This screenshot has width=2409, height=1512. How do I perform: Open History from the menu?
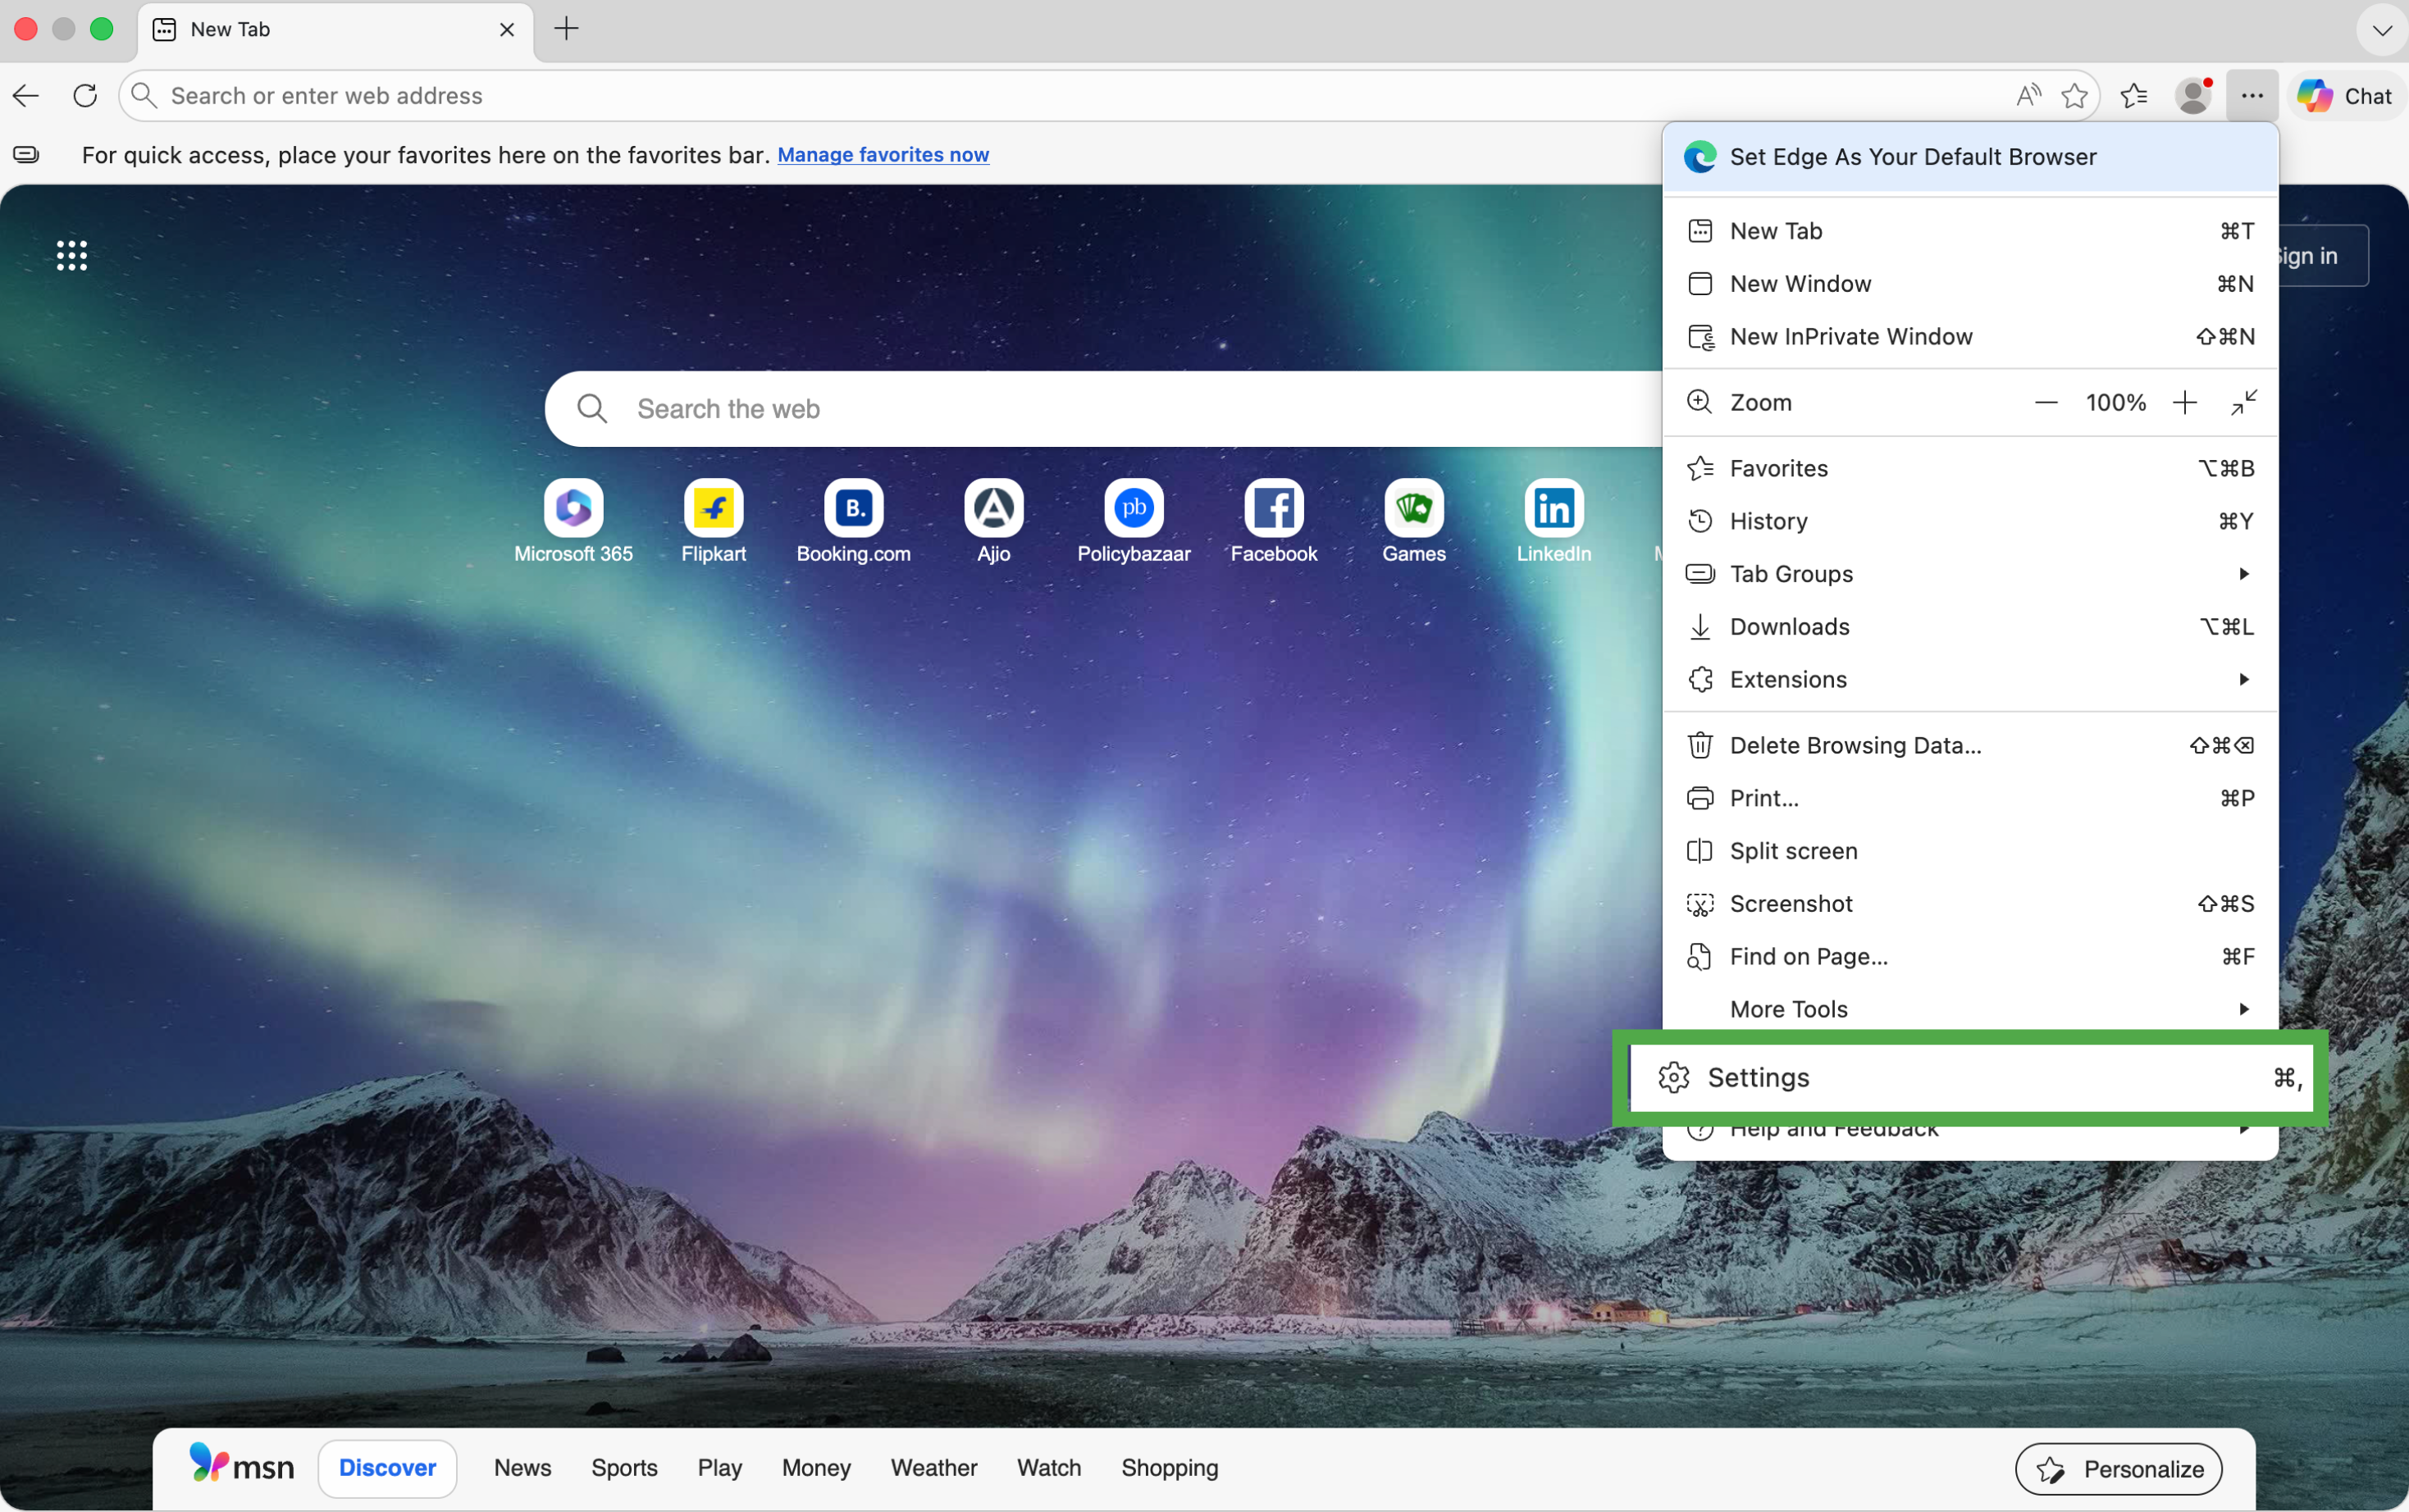coord(1970,521)
